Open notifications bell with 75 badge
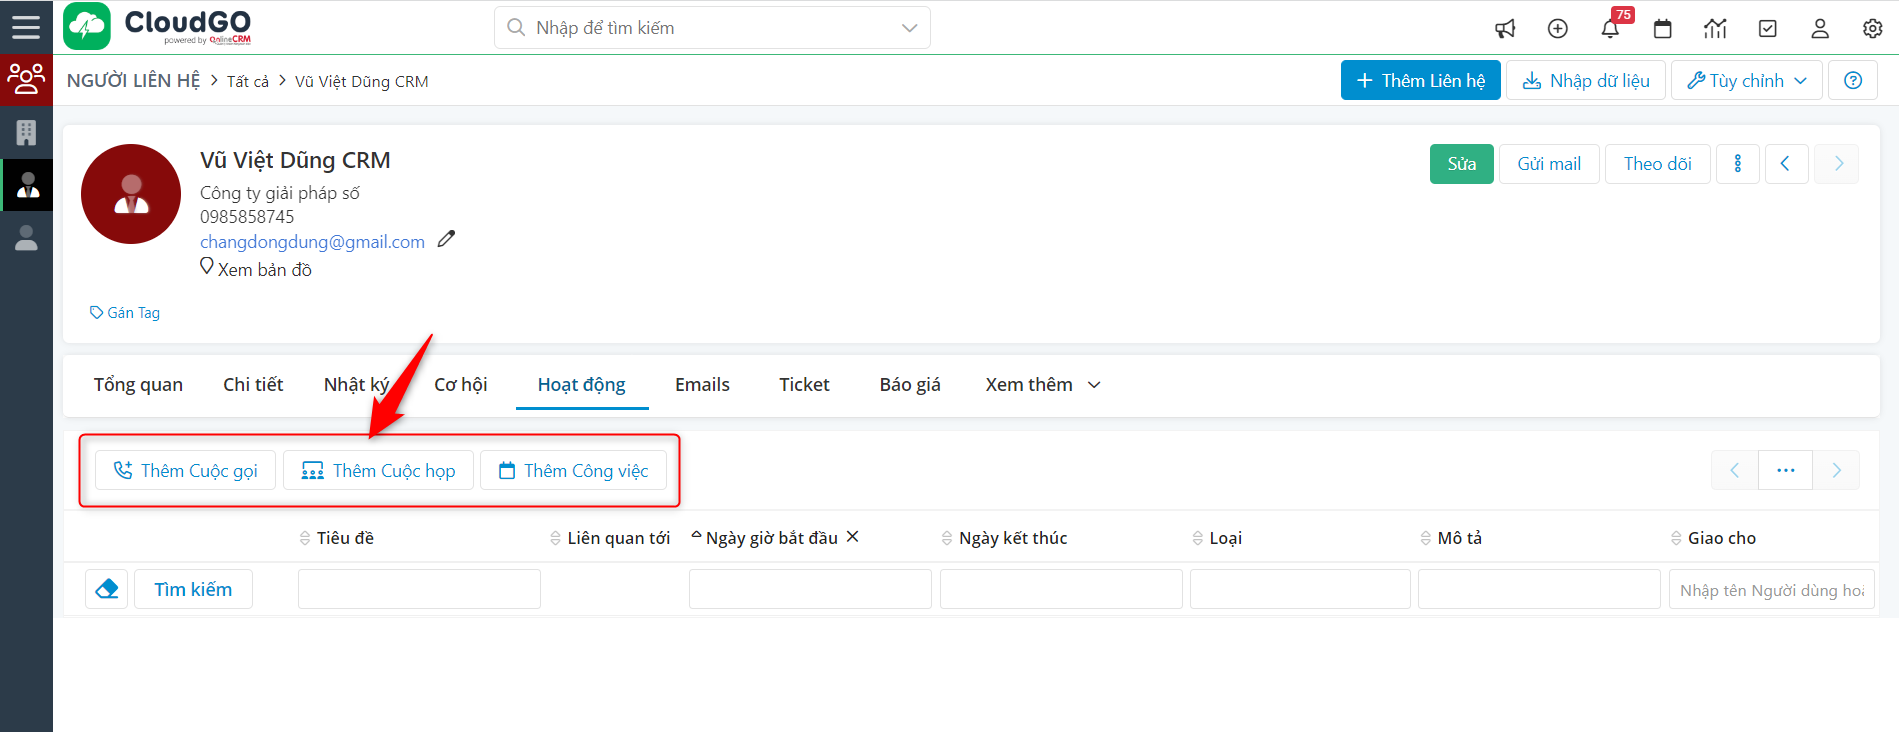The width and height of the screenshot is (1899, 732). 1611,28
